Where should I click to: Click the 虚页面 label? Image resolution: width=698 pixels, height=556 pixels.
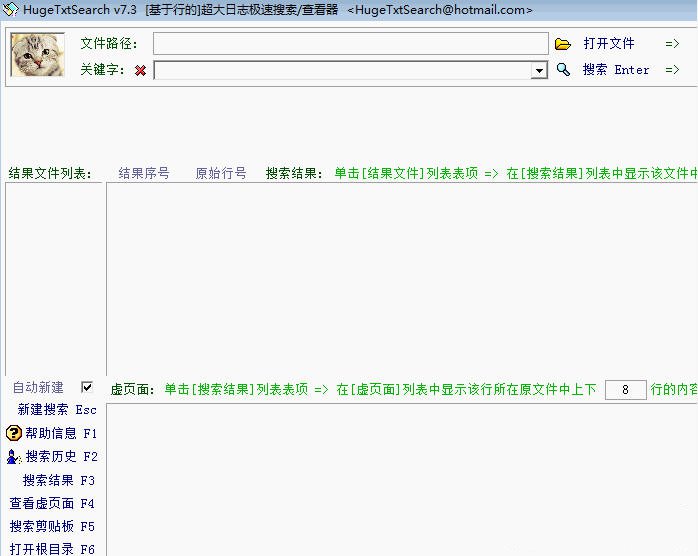pyautogui.click(x=132, y=390)
